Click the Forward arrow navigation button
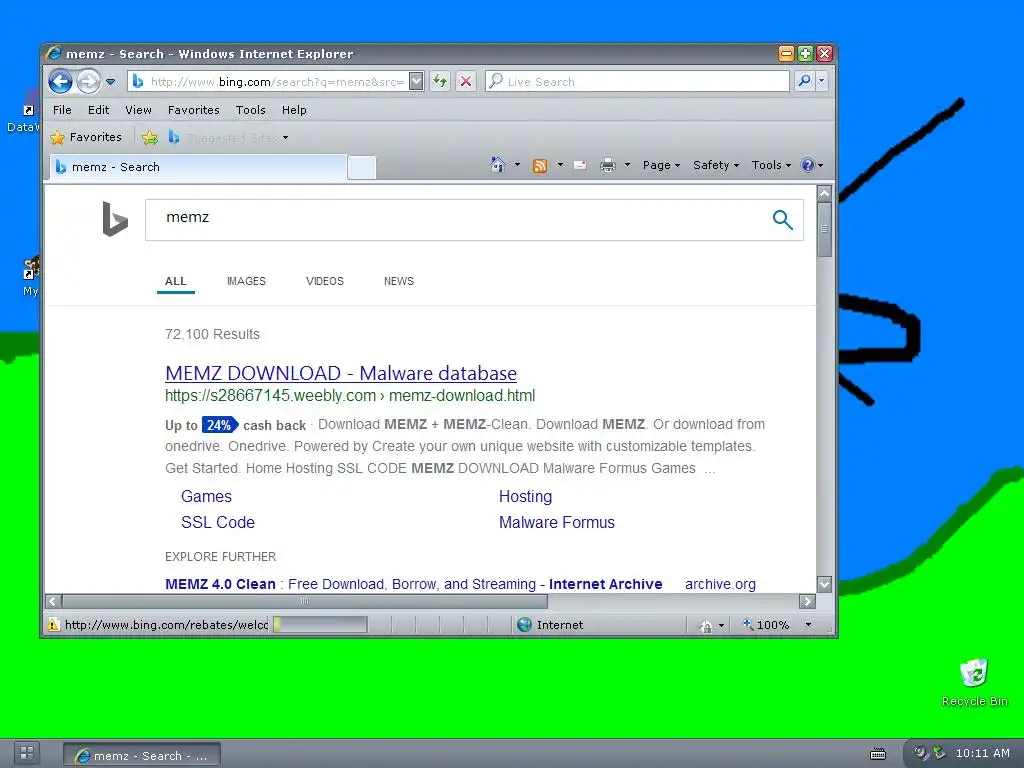This screenshot has width=1024, height=768. tap(88, 82)
